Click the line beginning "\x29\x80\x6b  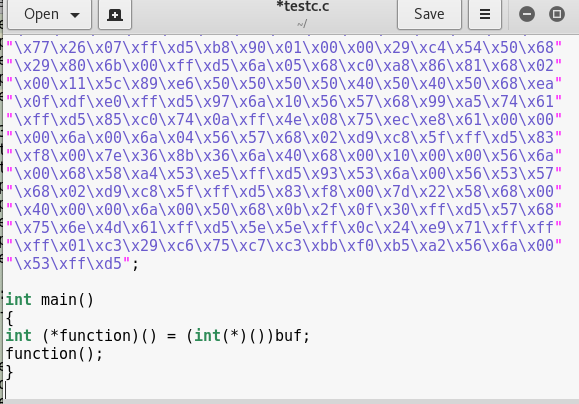pos(284,66)
